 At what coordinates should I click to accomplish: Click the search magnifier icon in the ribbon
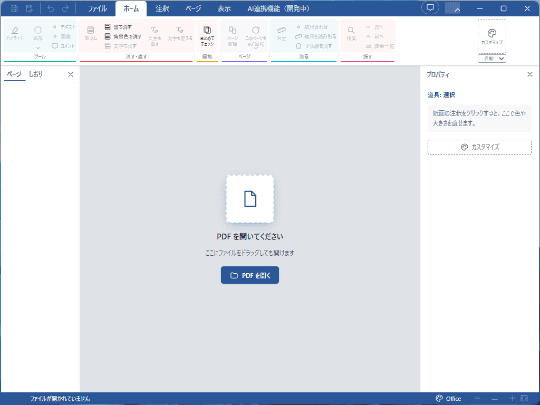pyautogui.click(x=351, y=30)
